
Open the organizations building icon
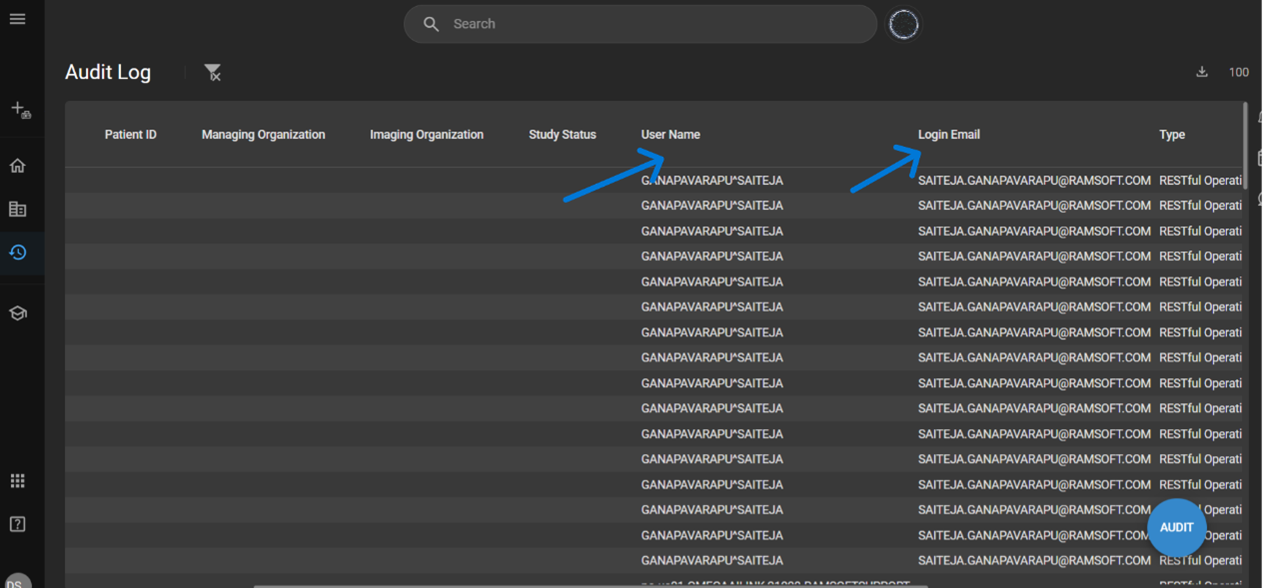pyautogui.click(x=18, y=209)
